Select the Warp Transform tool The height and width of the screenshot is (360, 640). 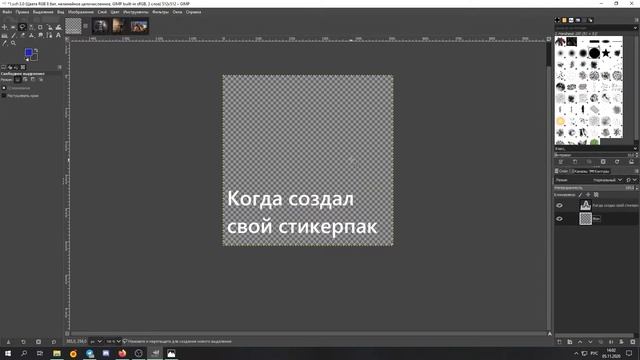[58, 27]
